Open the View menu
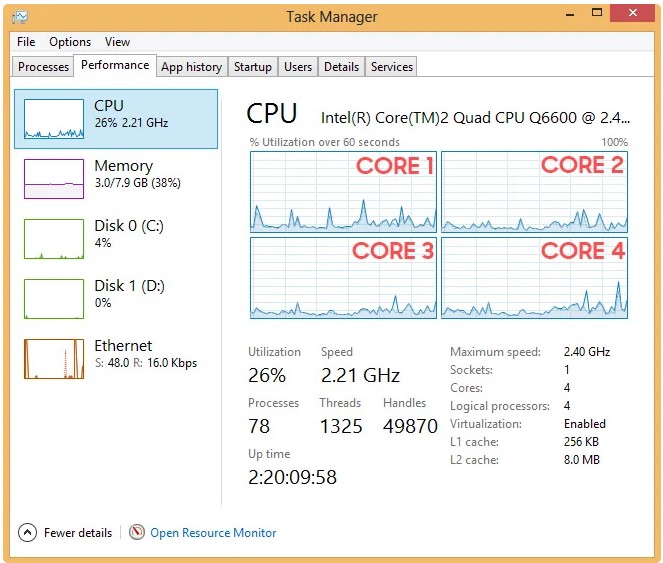Viewport: 663px width, 563px height. coord(118,42)
